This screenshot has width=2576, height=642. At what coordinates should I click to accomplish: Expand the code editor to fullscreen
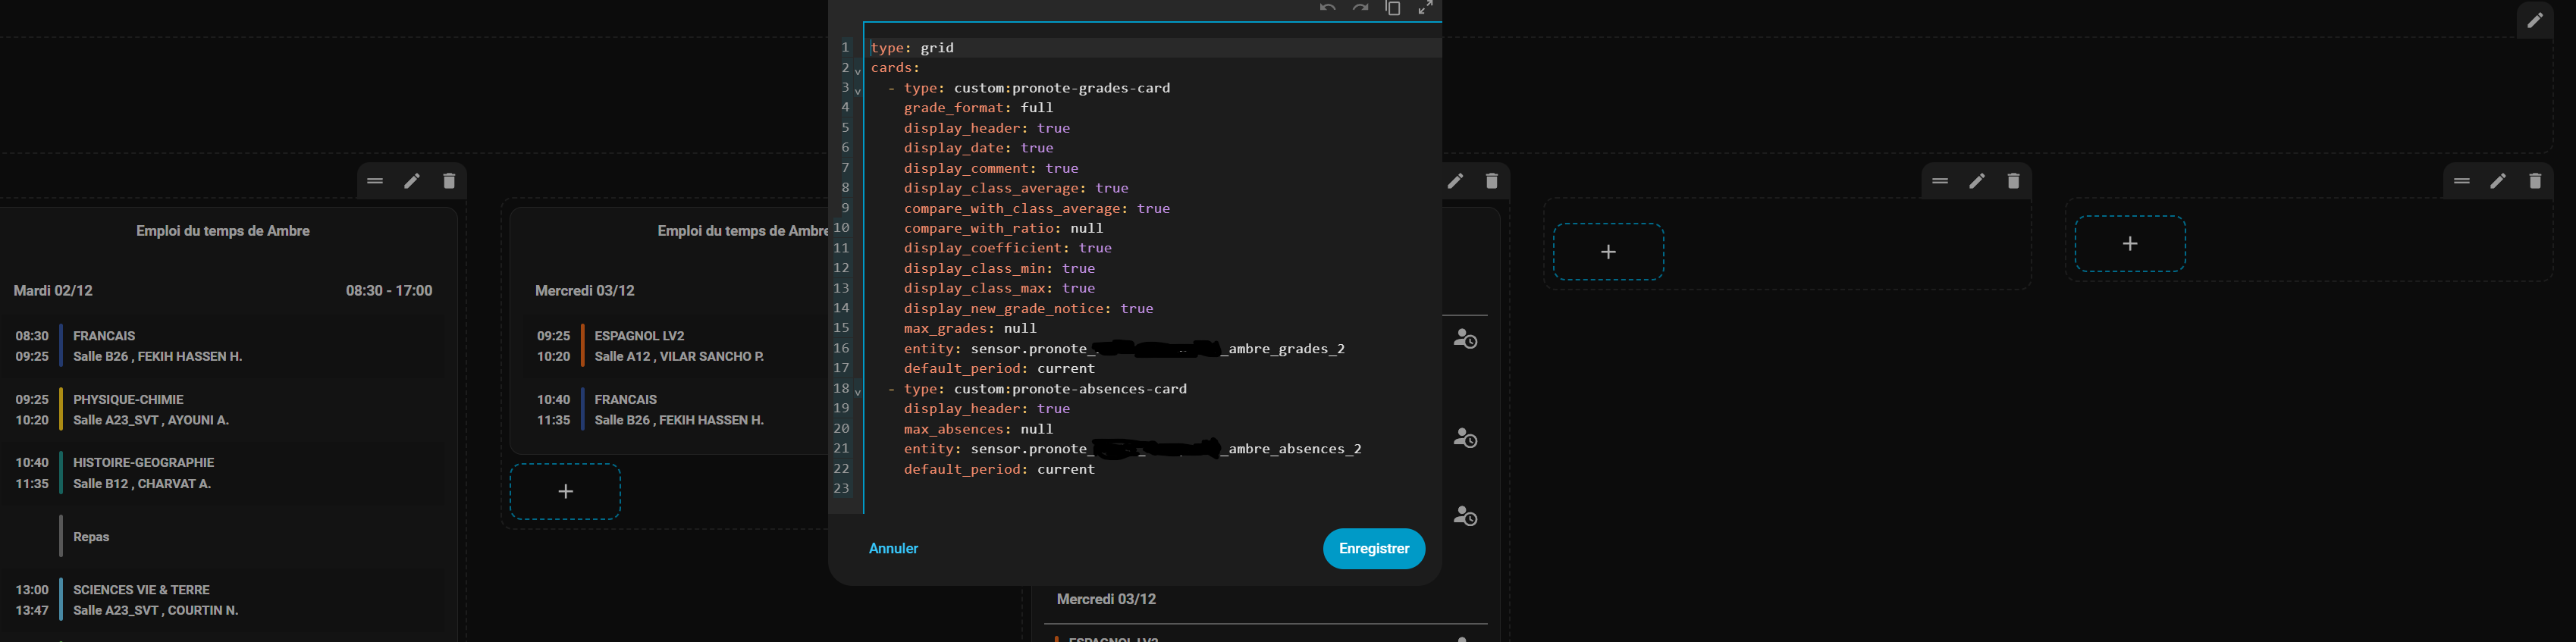click(1426, 9)
